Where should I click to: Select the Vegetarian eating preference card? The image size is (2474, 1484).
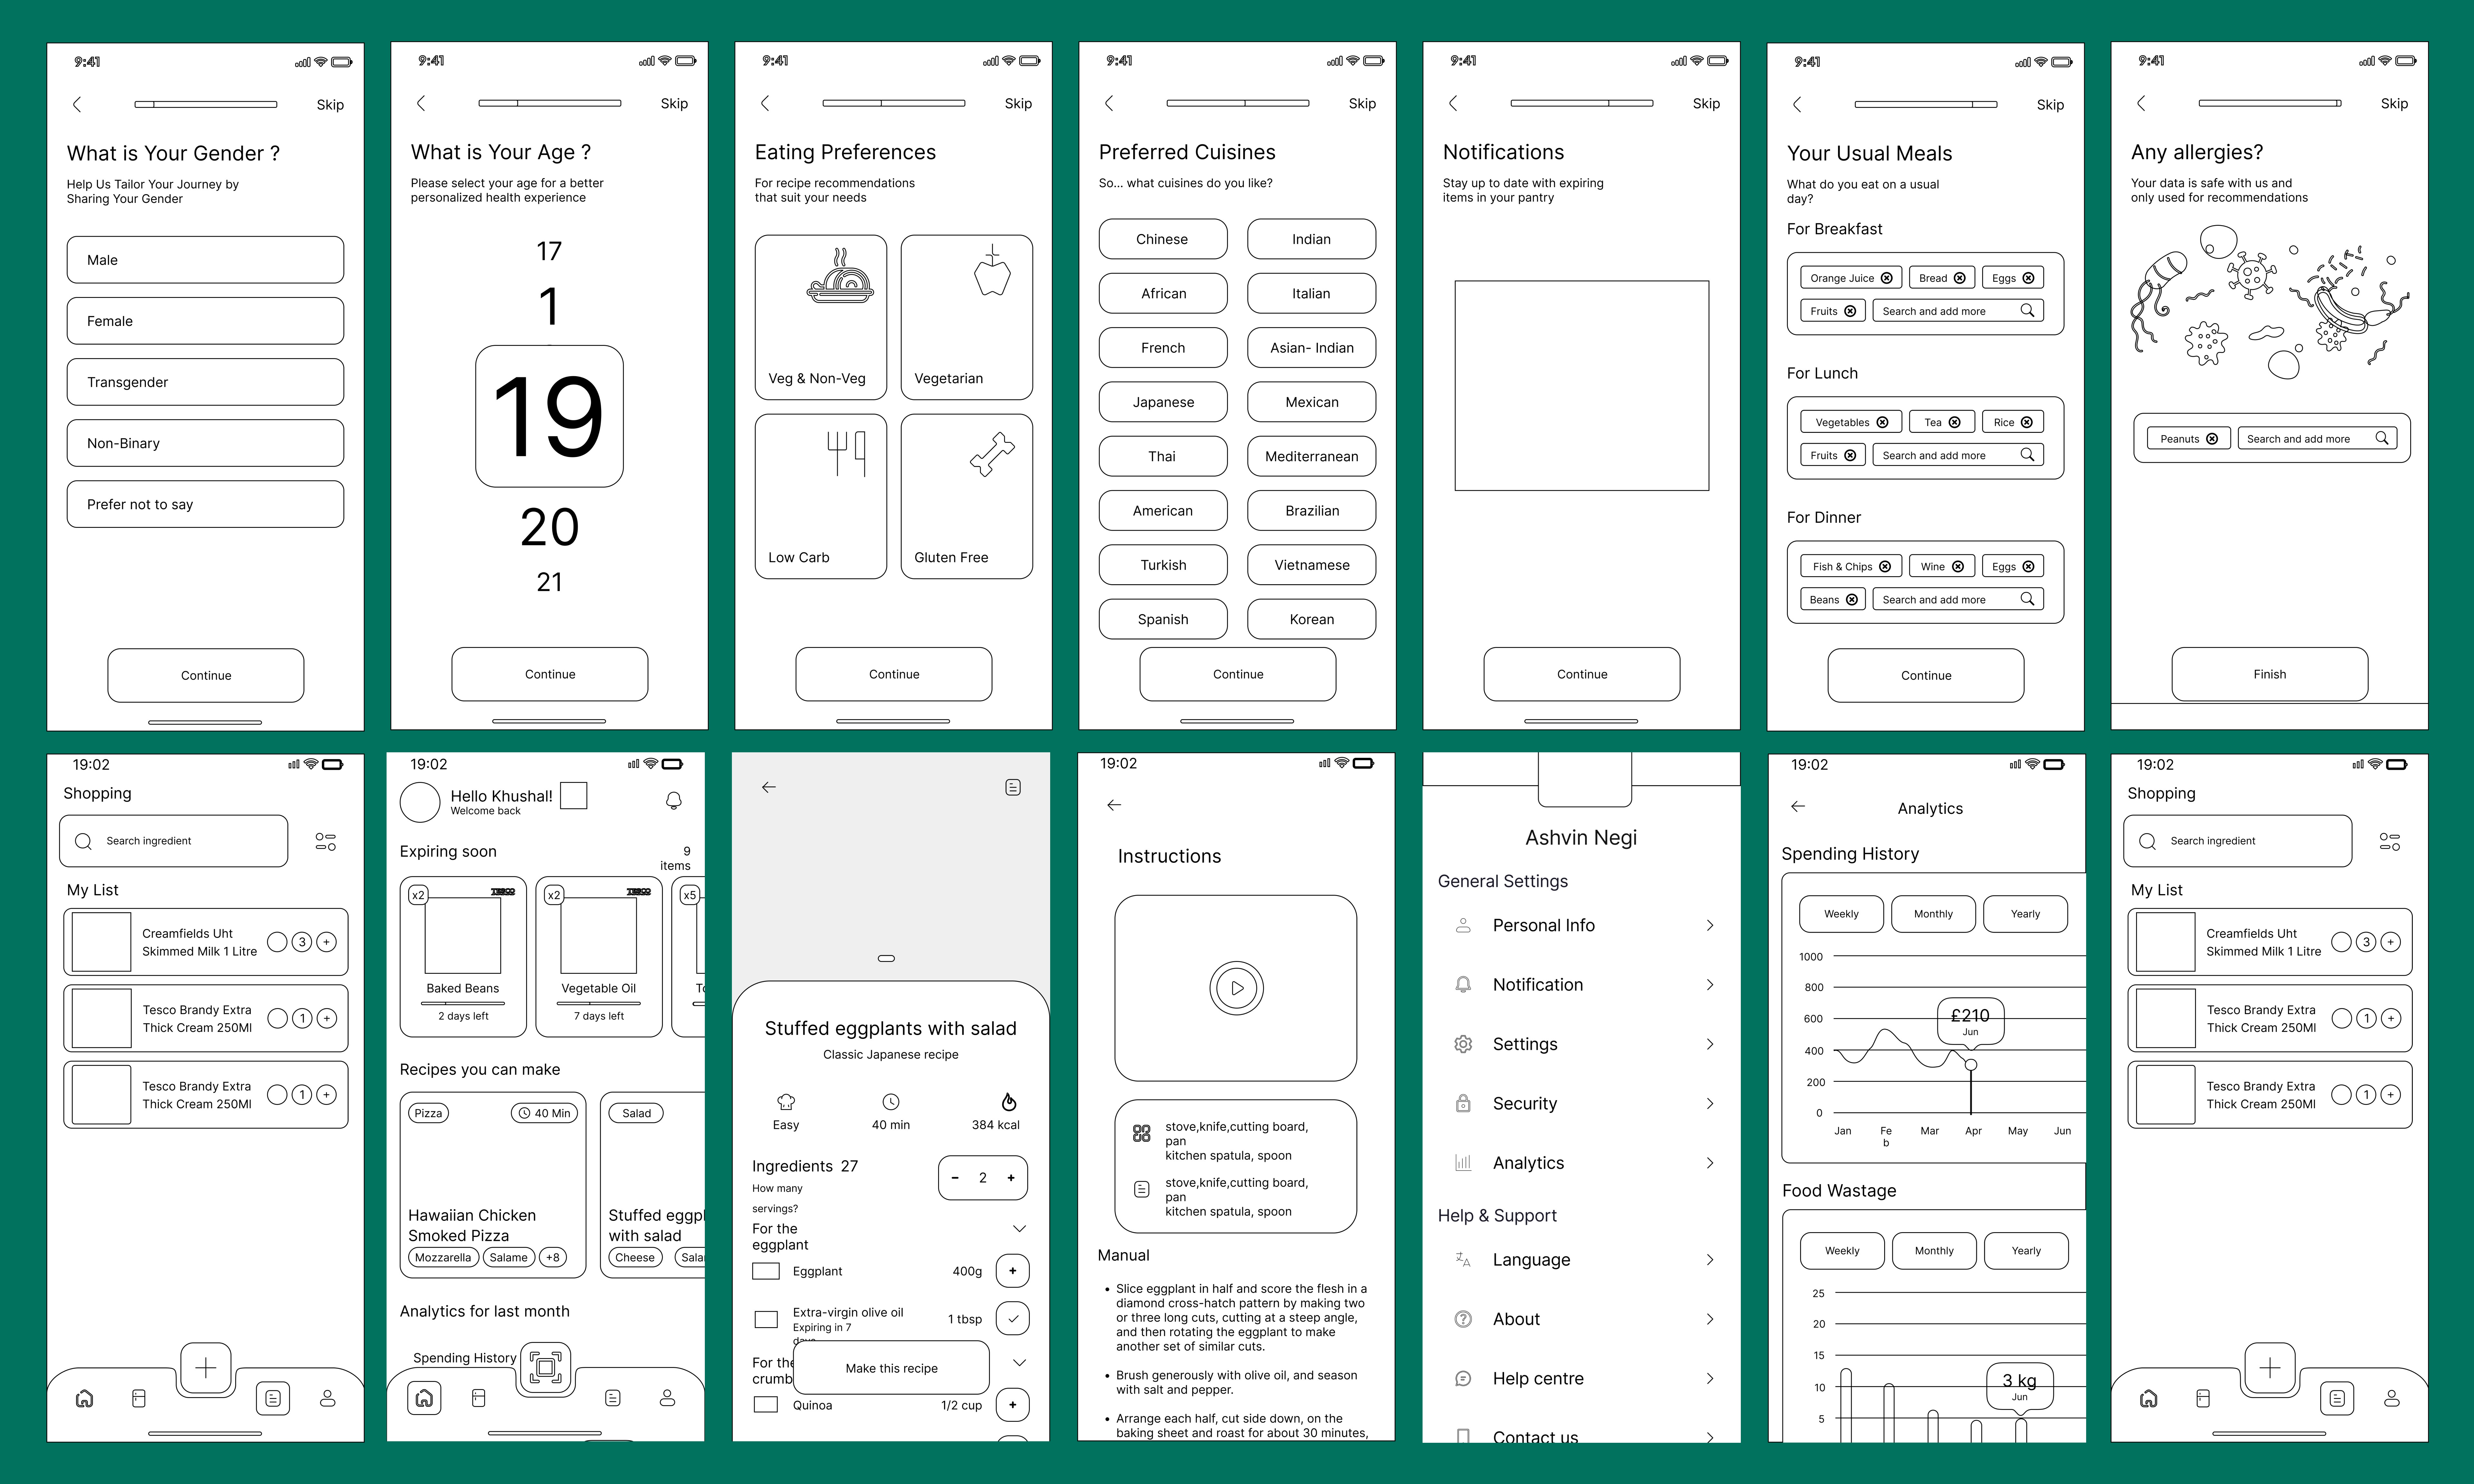(x=967, y=317)
